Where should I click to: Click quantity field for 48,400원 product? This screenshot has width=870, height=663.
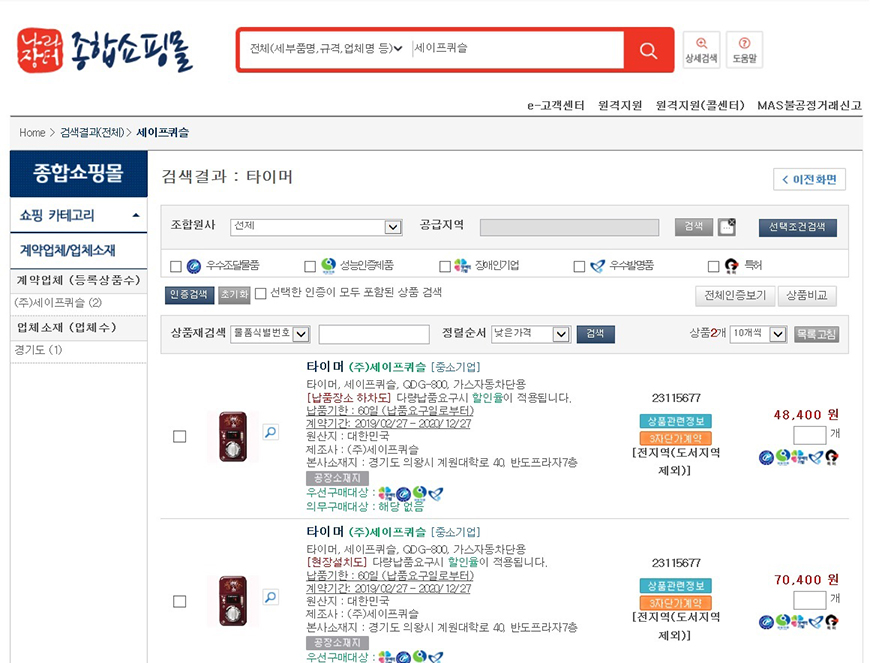[810, 435]
